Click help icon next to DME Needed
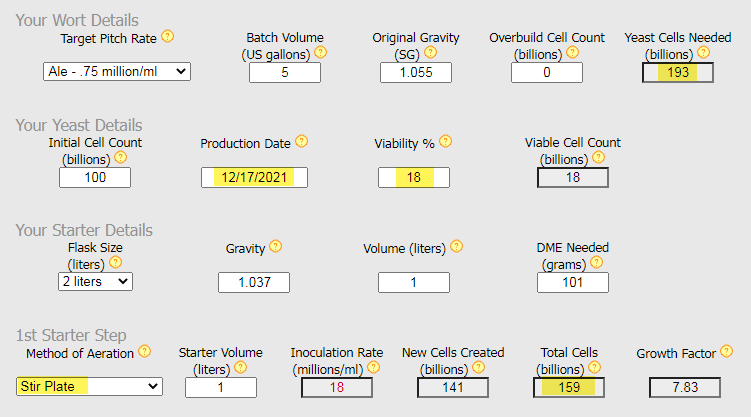The height and width of the screenshot is (417, 751). 597,263
